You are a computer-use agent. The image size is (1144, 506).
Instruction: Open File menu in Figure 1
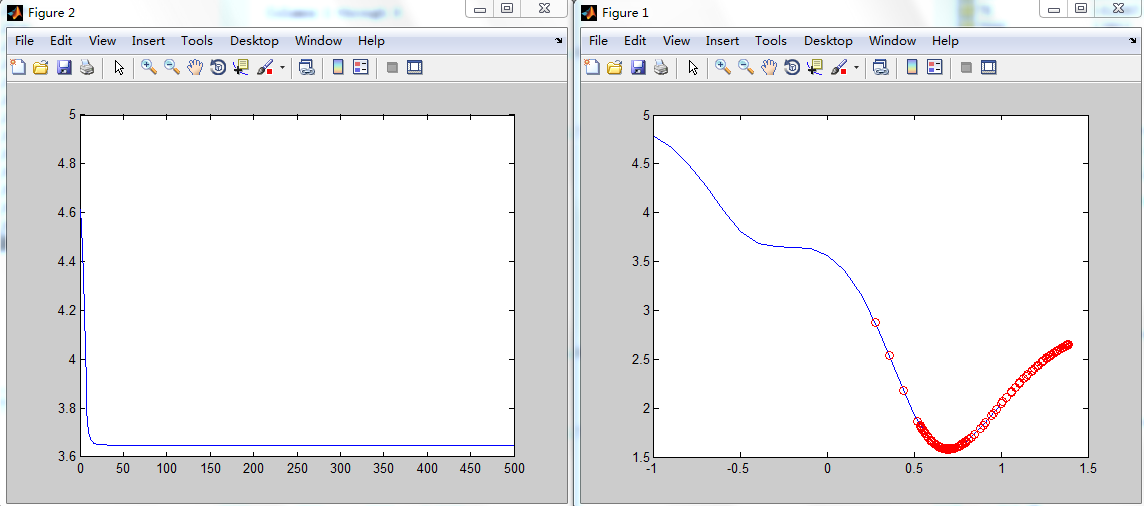click(x=598, y=41)
